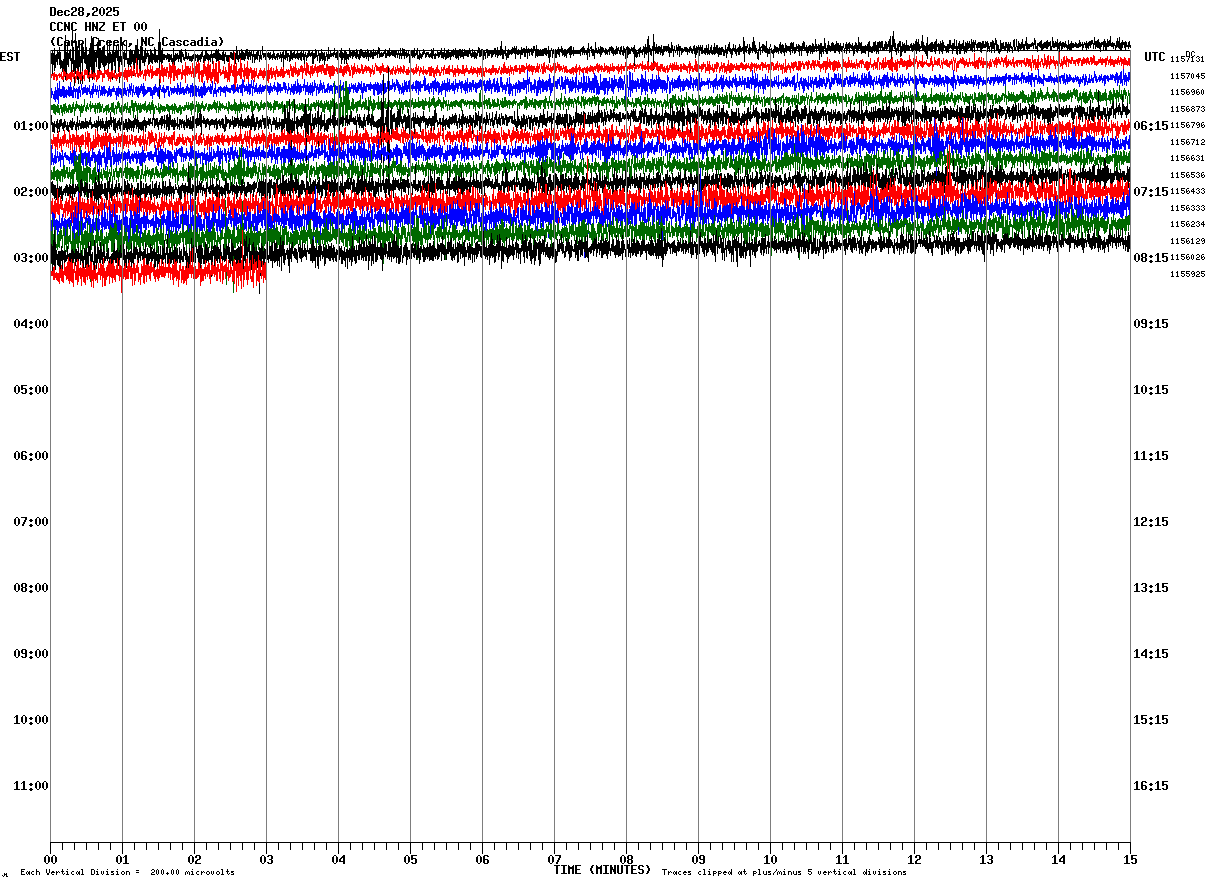Image resolution: width=1210 pixels, height=886 pixels.
Task: Click the Camp Creek, NC Cascadia station name
Action: (137, 42)
